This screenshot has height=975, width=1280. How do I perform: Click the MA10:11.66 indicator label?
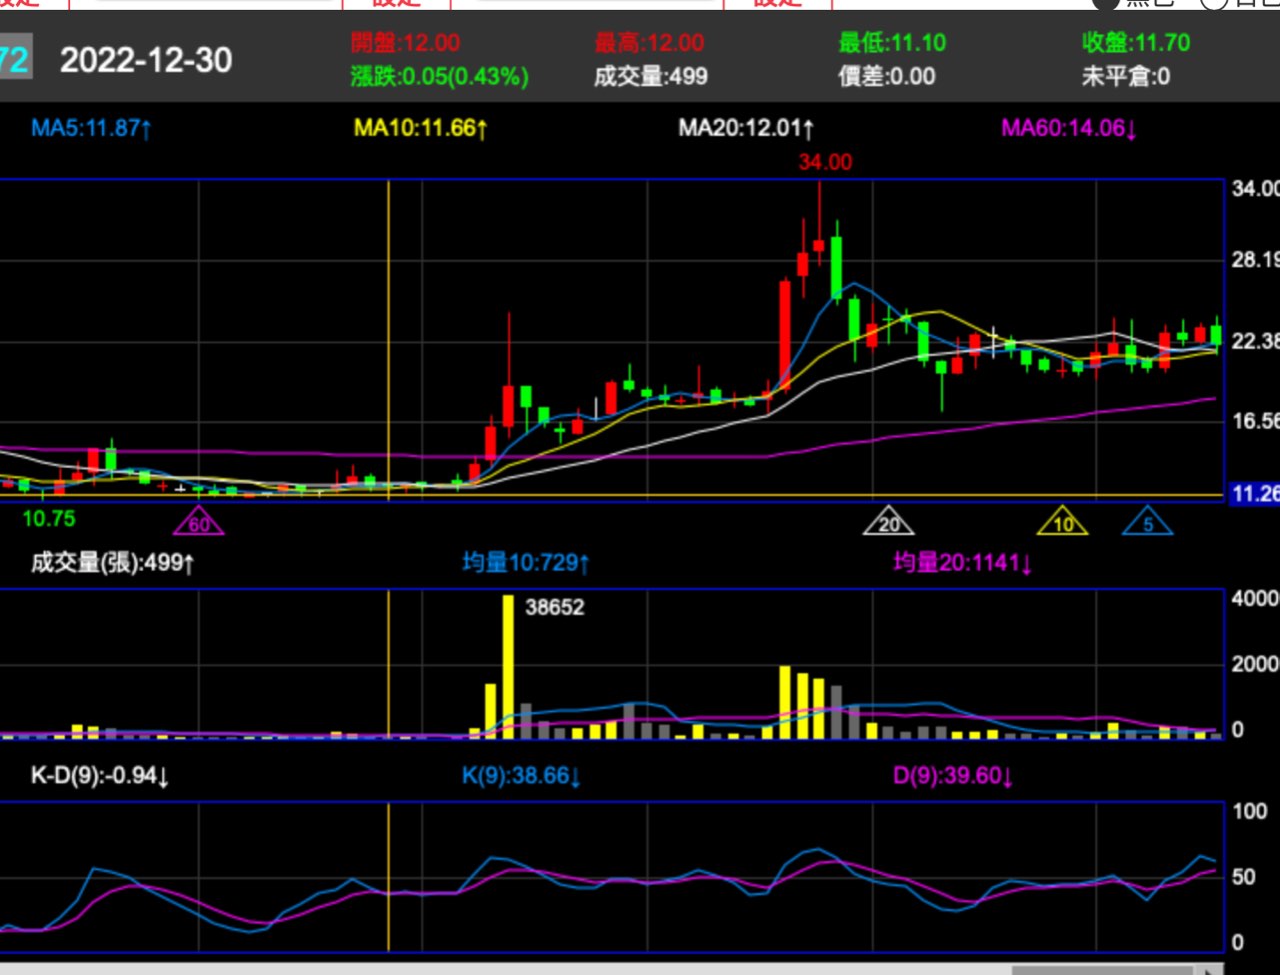[420, 128]
